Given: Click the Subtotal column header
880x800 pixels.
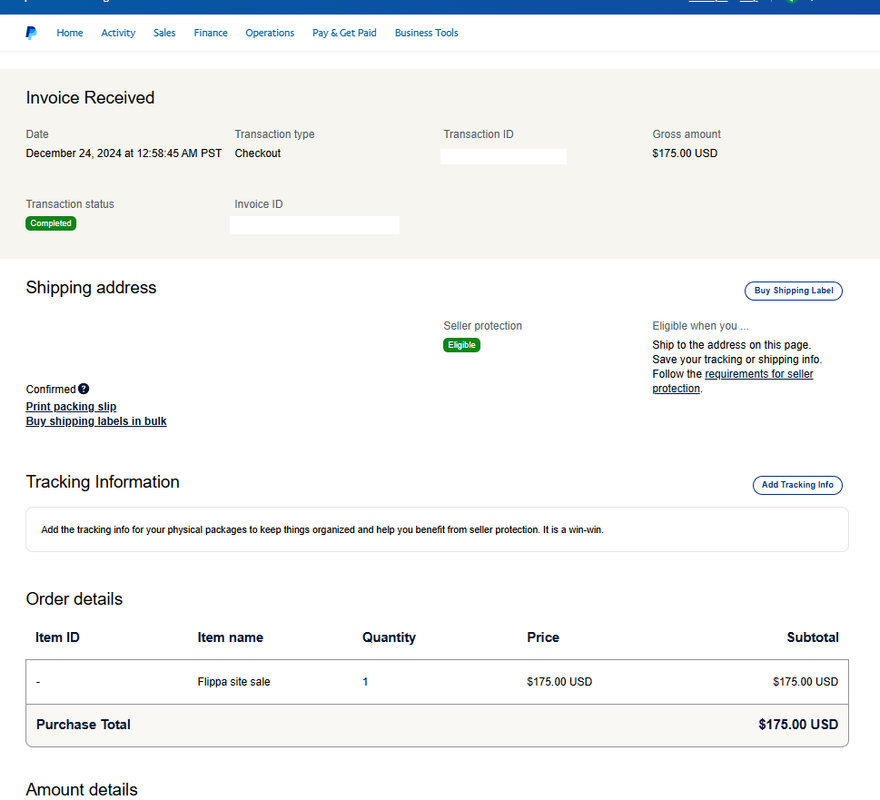Looking at the screenshot, I should click(x=813, y=638).
